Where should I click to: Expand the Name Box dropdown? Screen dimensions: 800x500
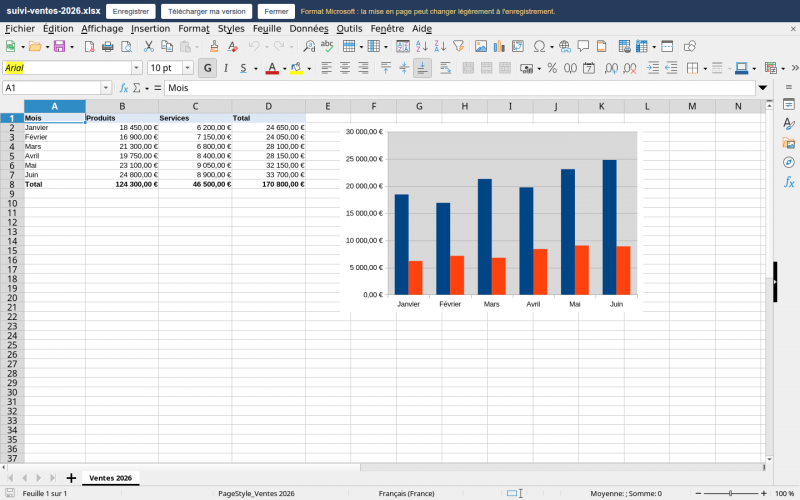point(106,88)
